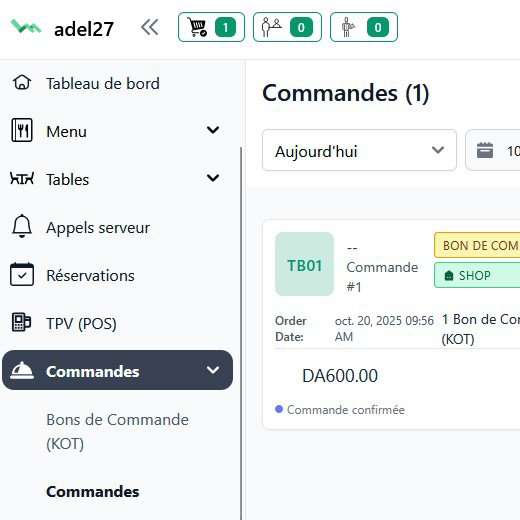
Task: Click the date range input field
Action: click(x=493, y=150)
